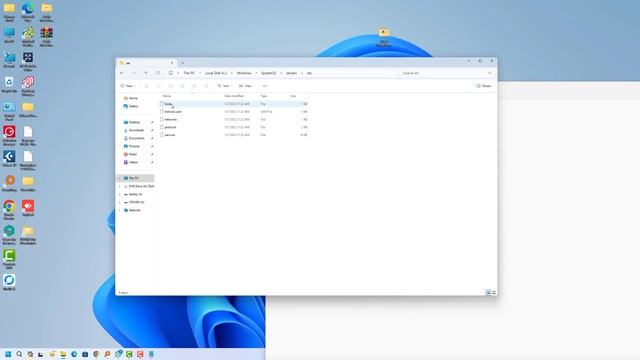Sort by the Type column header
Image resolution: width=640 pixels, height=360 pixels.
click(264, 96)
